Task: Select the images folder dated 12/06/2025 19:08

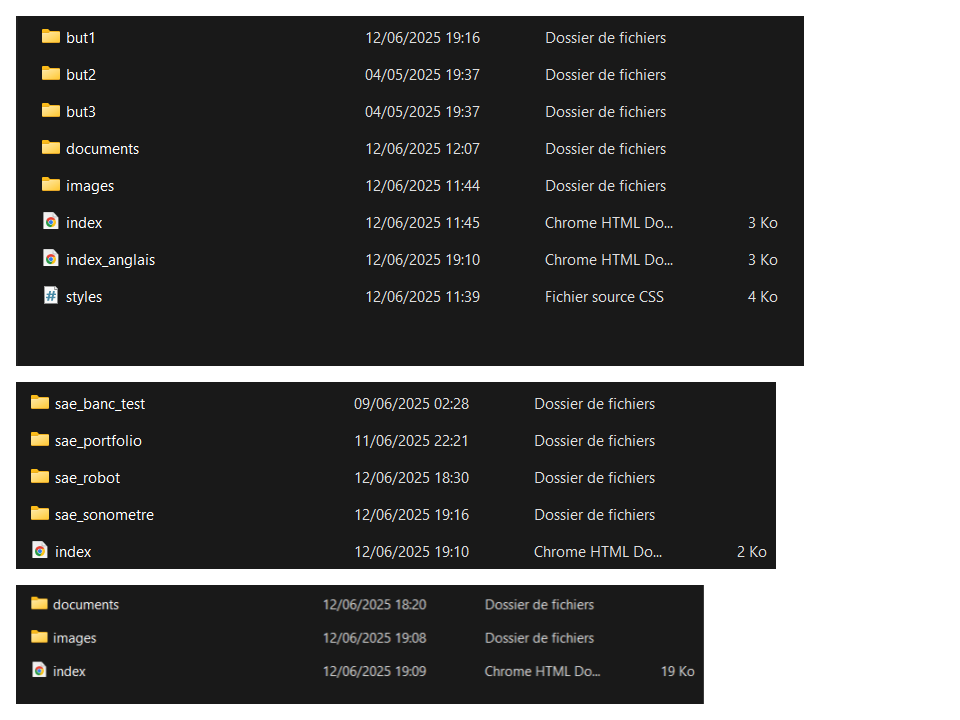Action: [x=75, y=638]
